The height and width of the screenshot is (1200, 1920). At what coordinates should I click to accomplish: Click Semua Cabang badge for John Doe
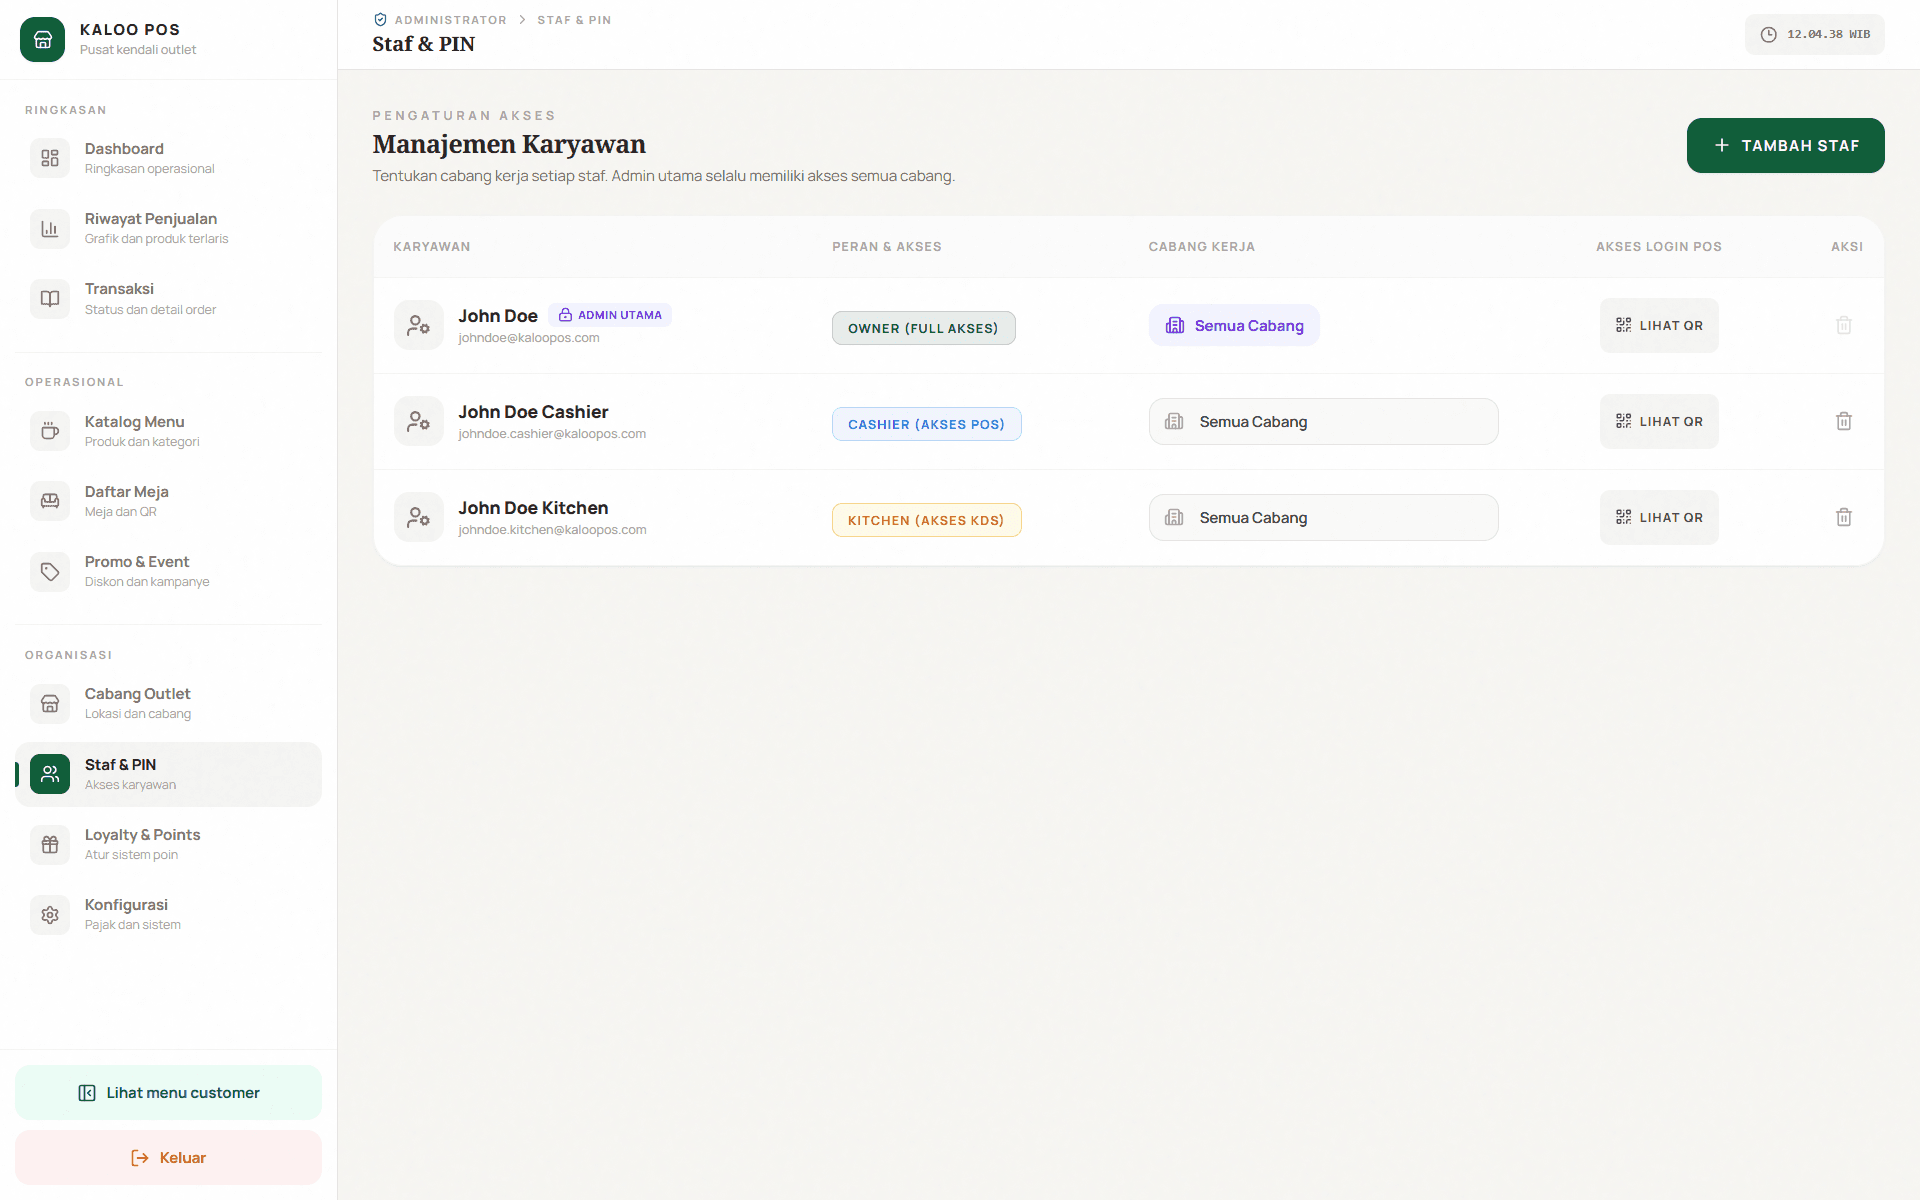coord(1234,325)
